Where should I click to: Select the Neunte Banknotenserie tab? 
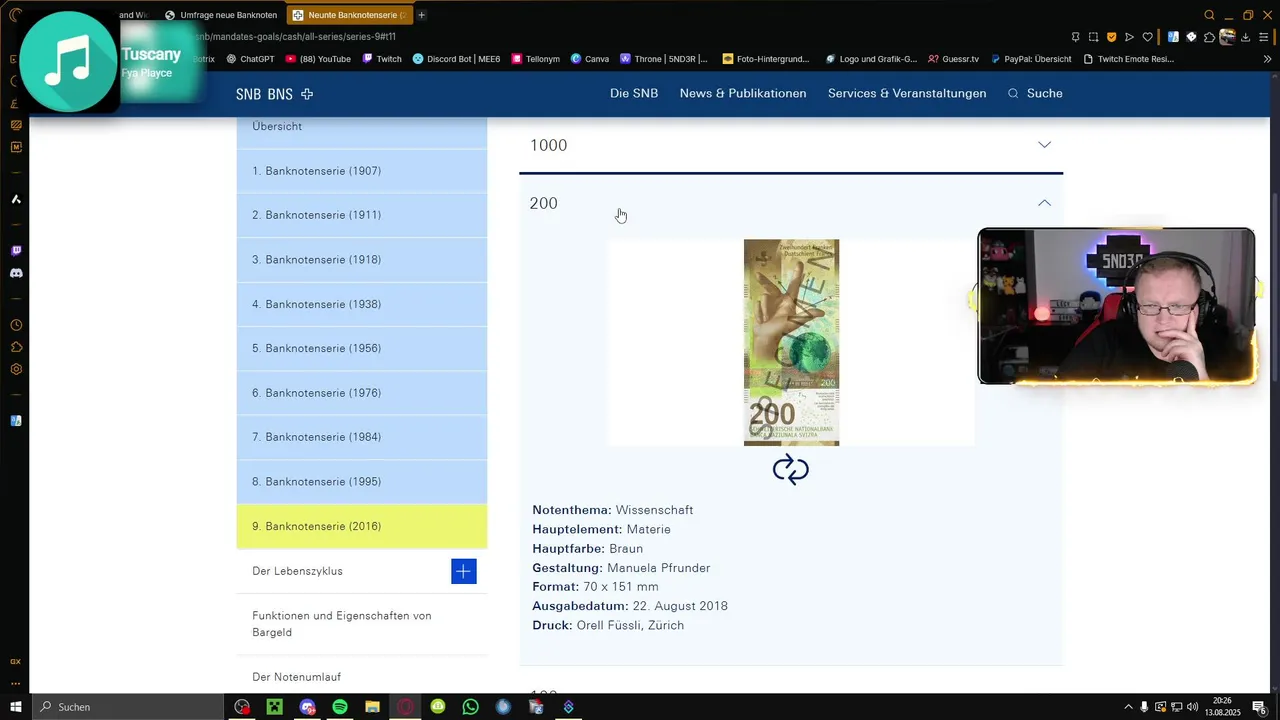(349, 15)
